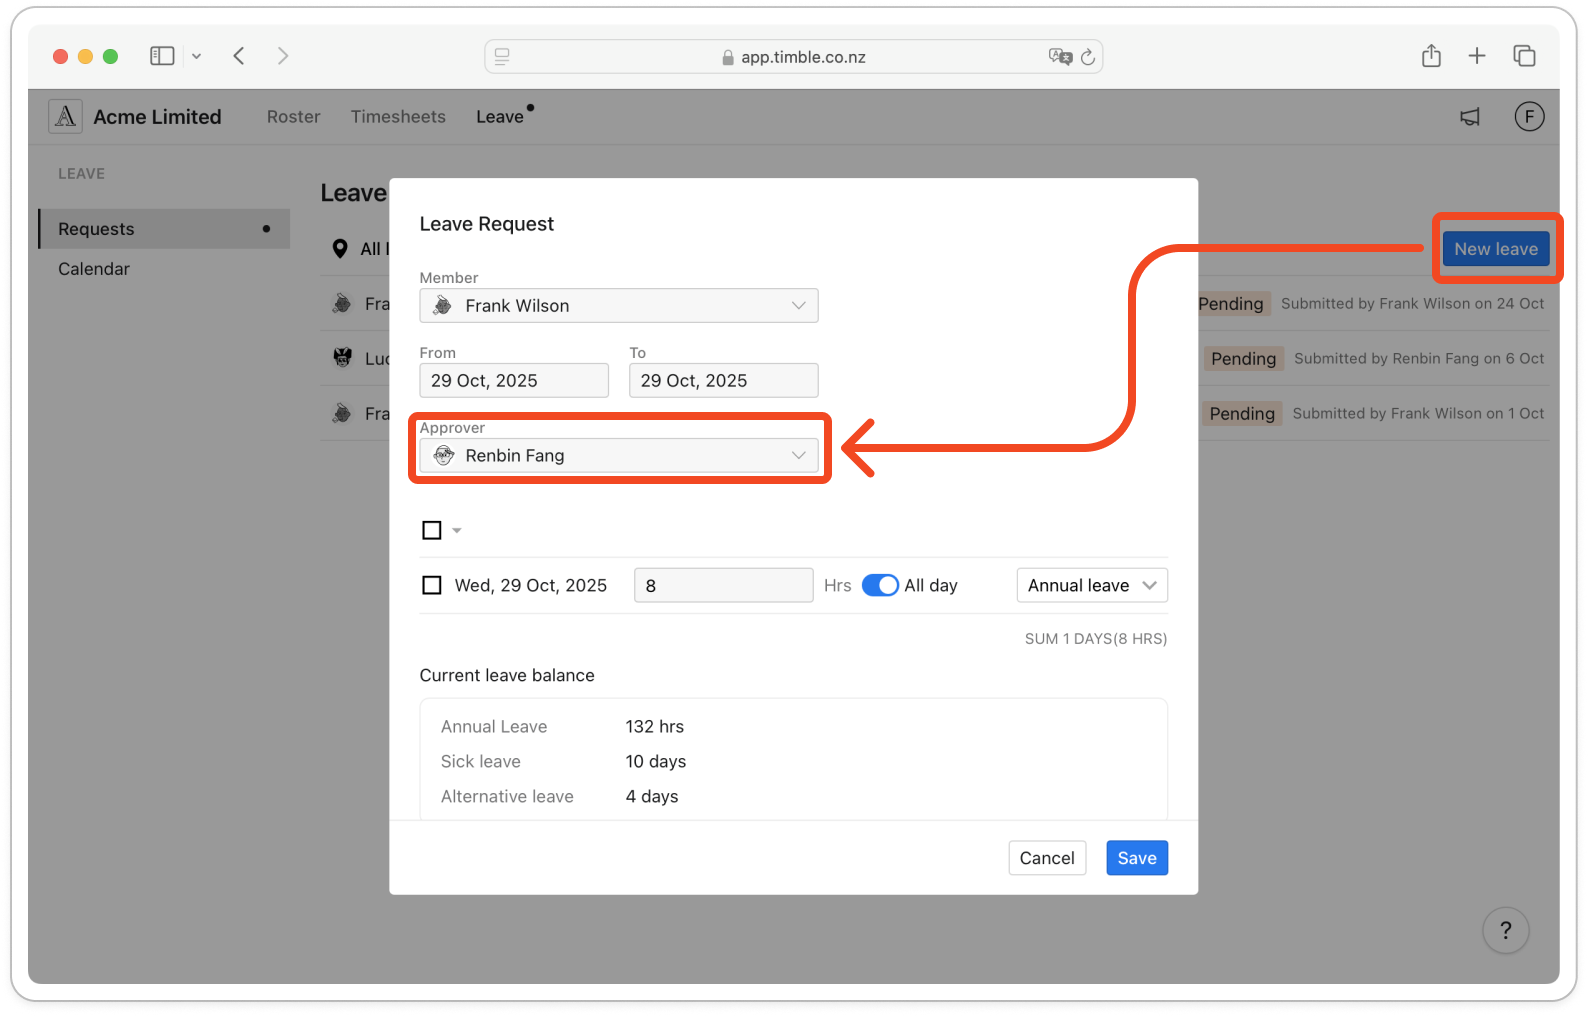This screenshot has width=1588, height=1016.
Task: Open the Roster tab
Action: click(294, 117)
